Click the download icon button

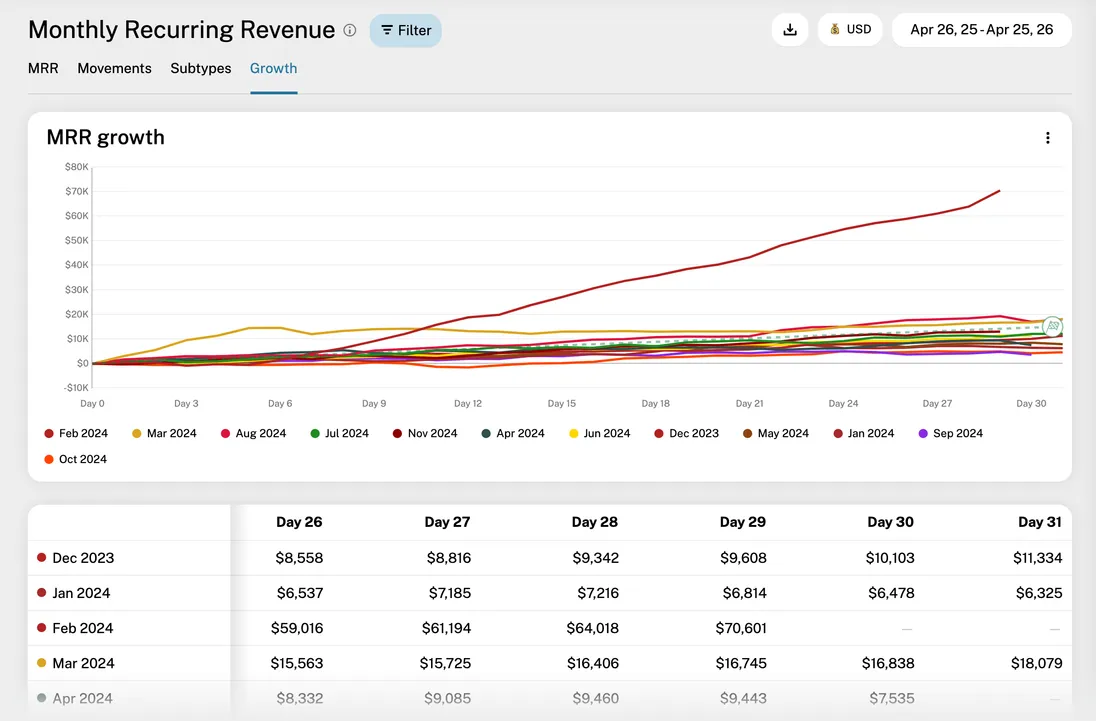tap(790, 29)
